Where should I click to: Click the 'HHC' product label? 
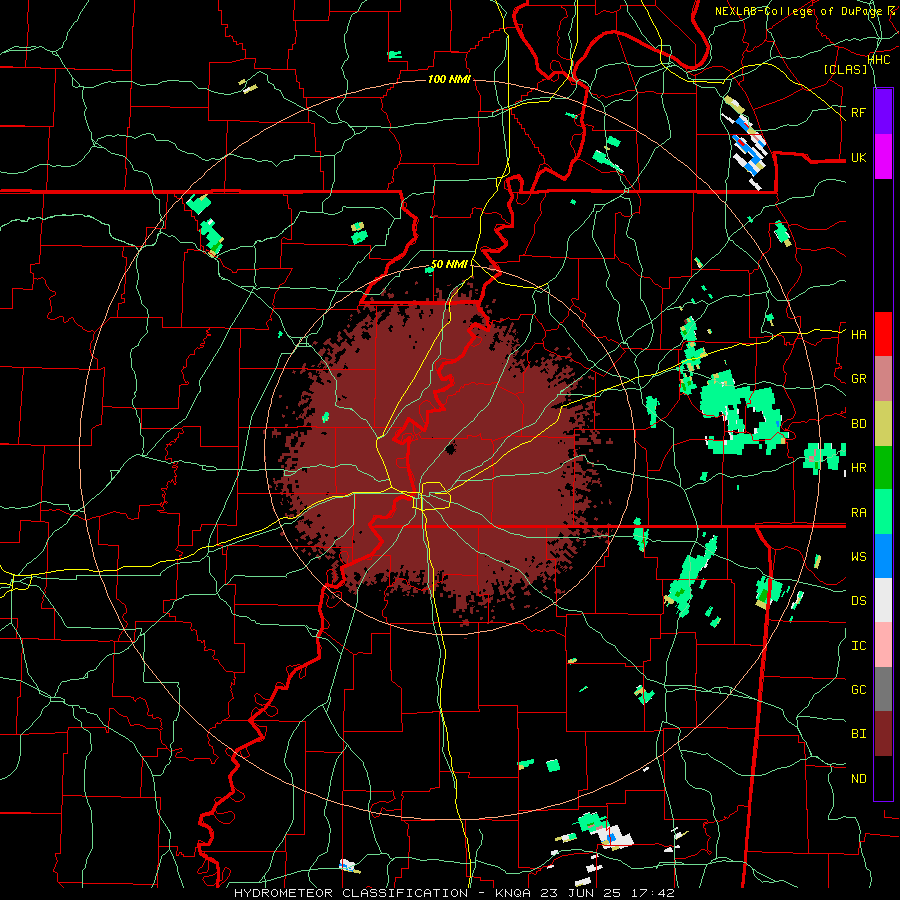point(879,60)
